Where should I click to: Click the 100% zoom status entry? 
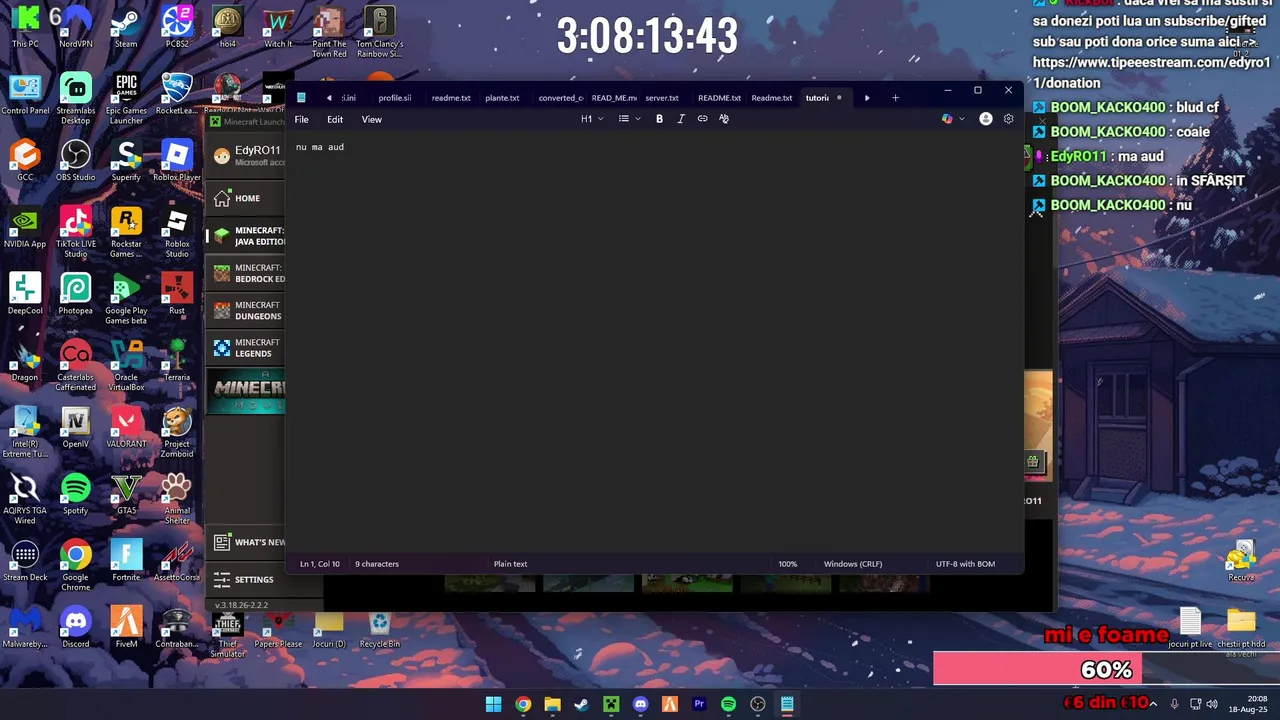(788, 564)
